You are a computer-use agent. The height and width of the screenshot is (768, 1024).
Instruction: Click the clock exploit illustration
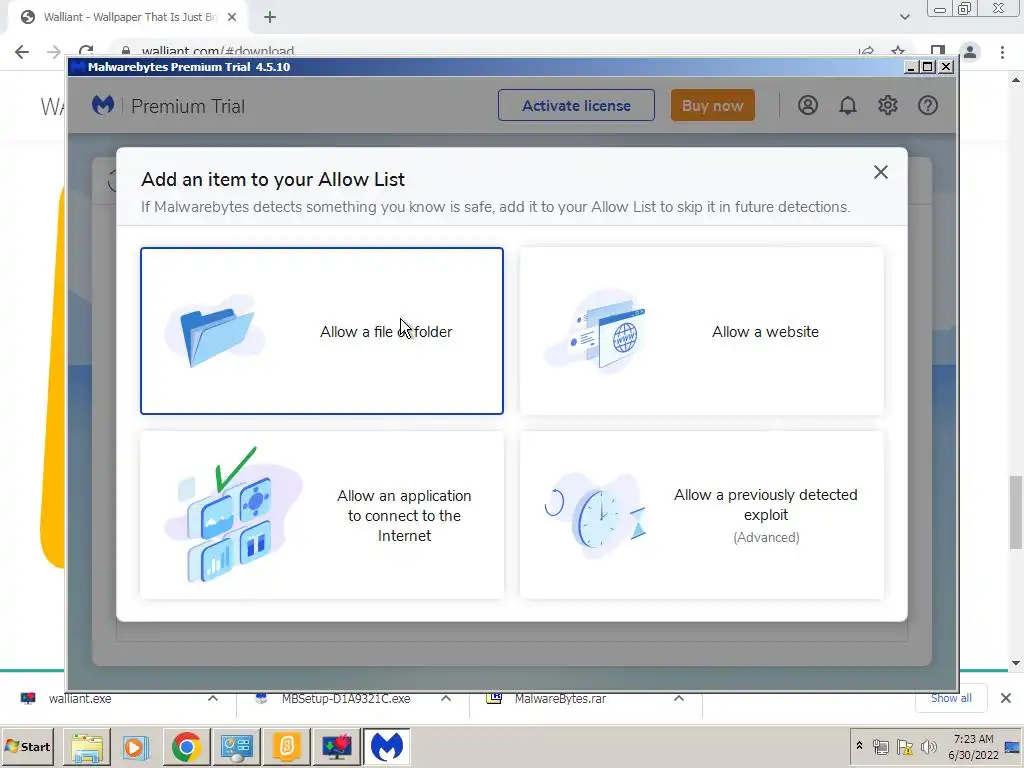point(596,516)
